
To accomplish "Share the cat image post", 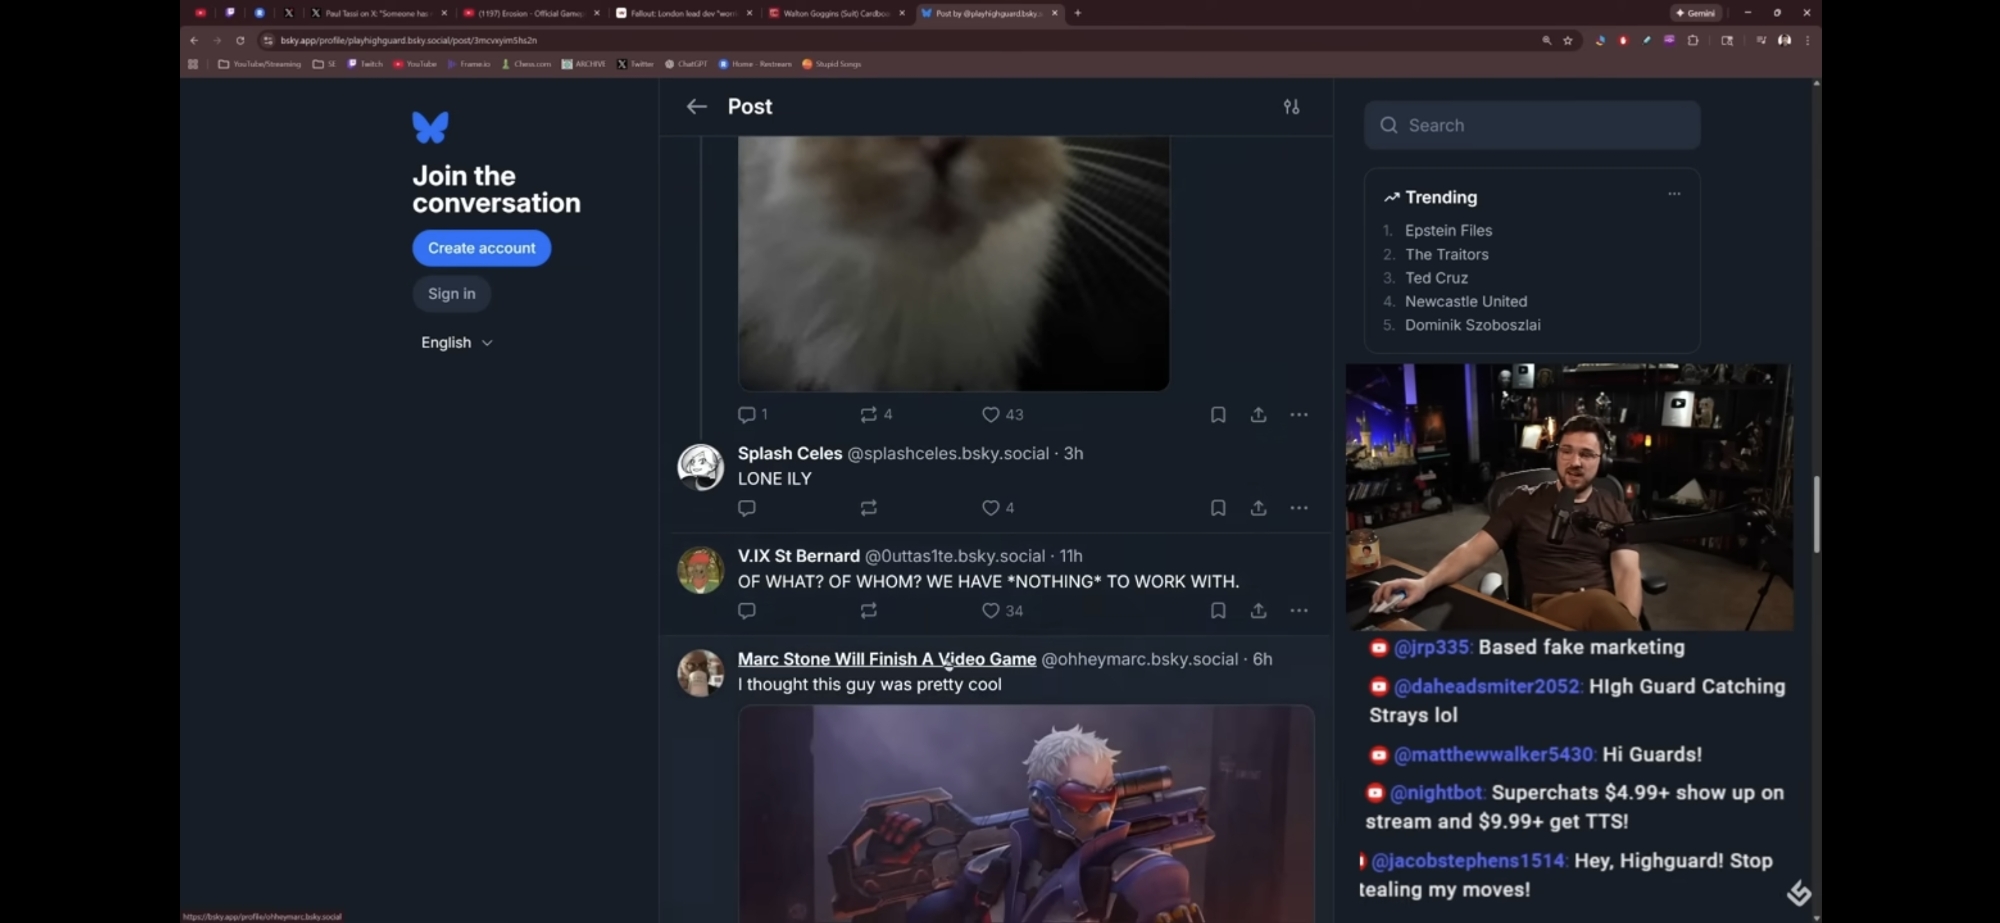I will coord(1258,415).
